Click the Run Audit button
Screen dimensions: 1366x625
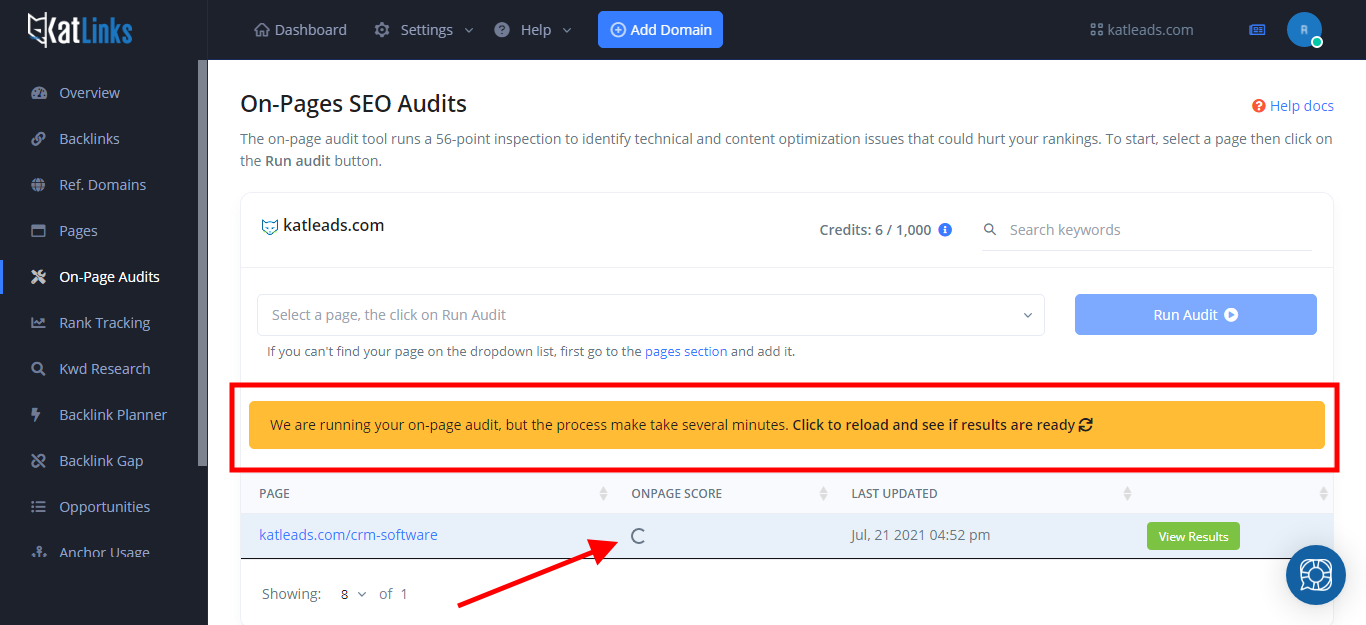1196,314
